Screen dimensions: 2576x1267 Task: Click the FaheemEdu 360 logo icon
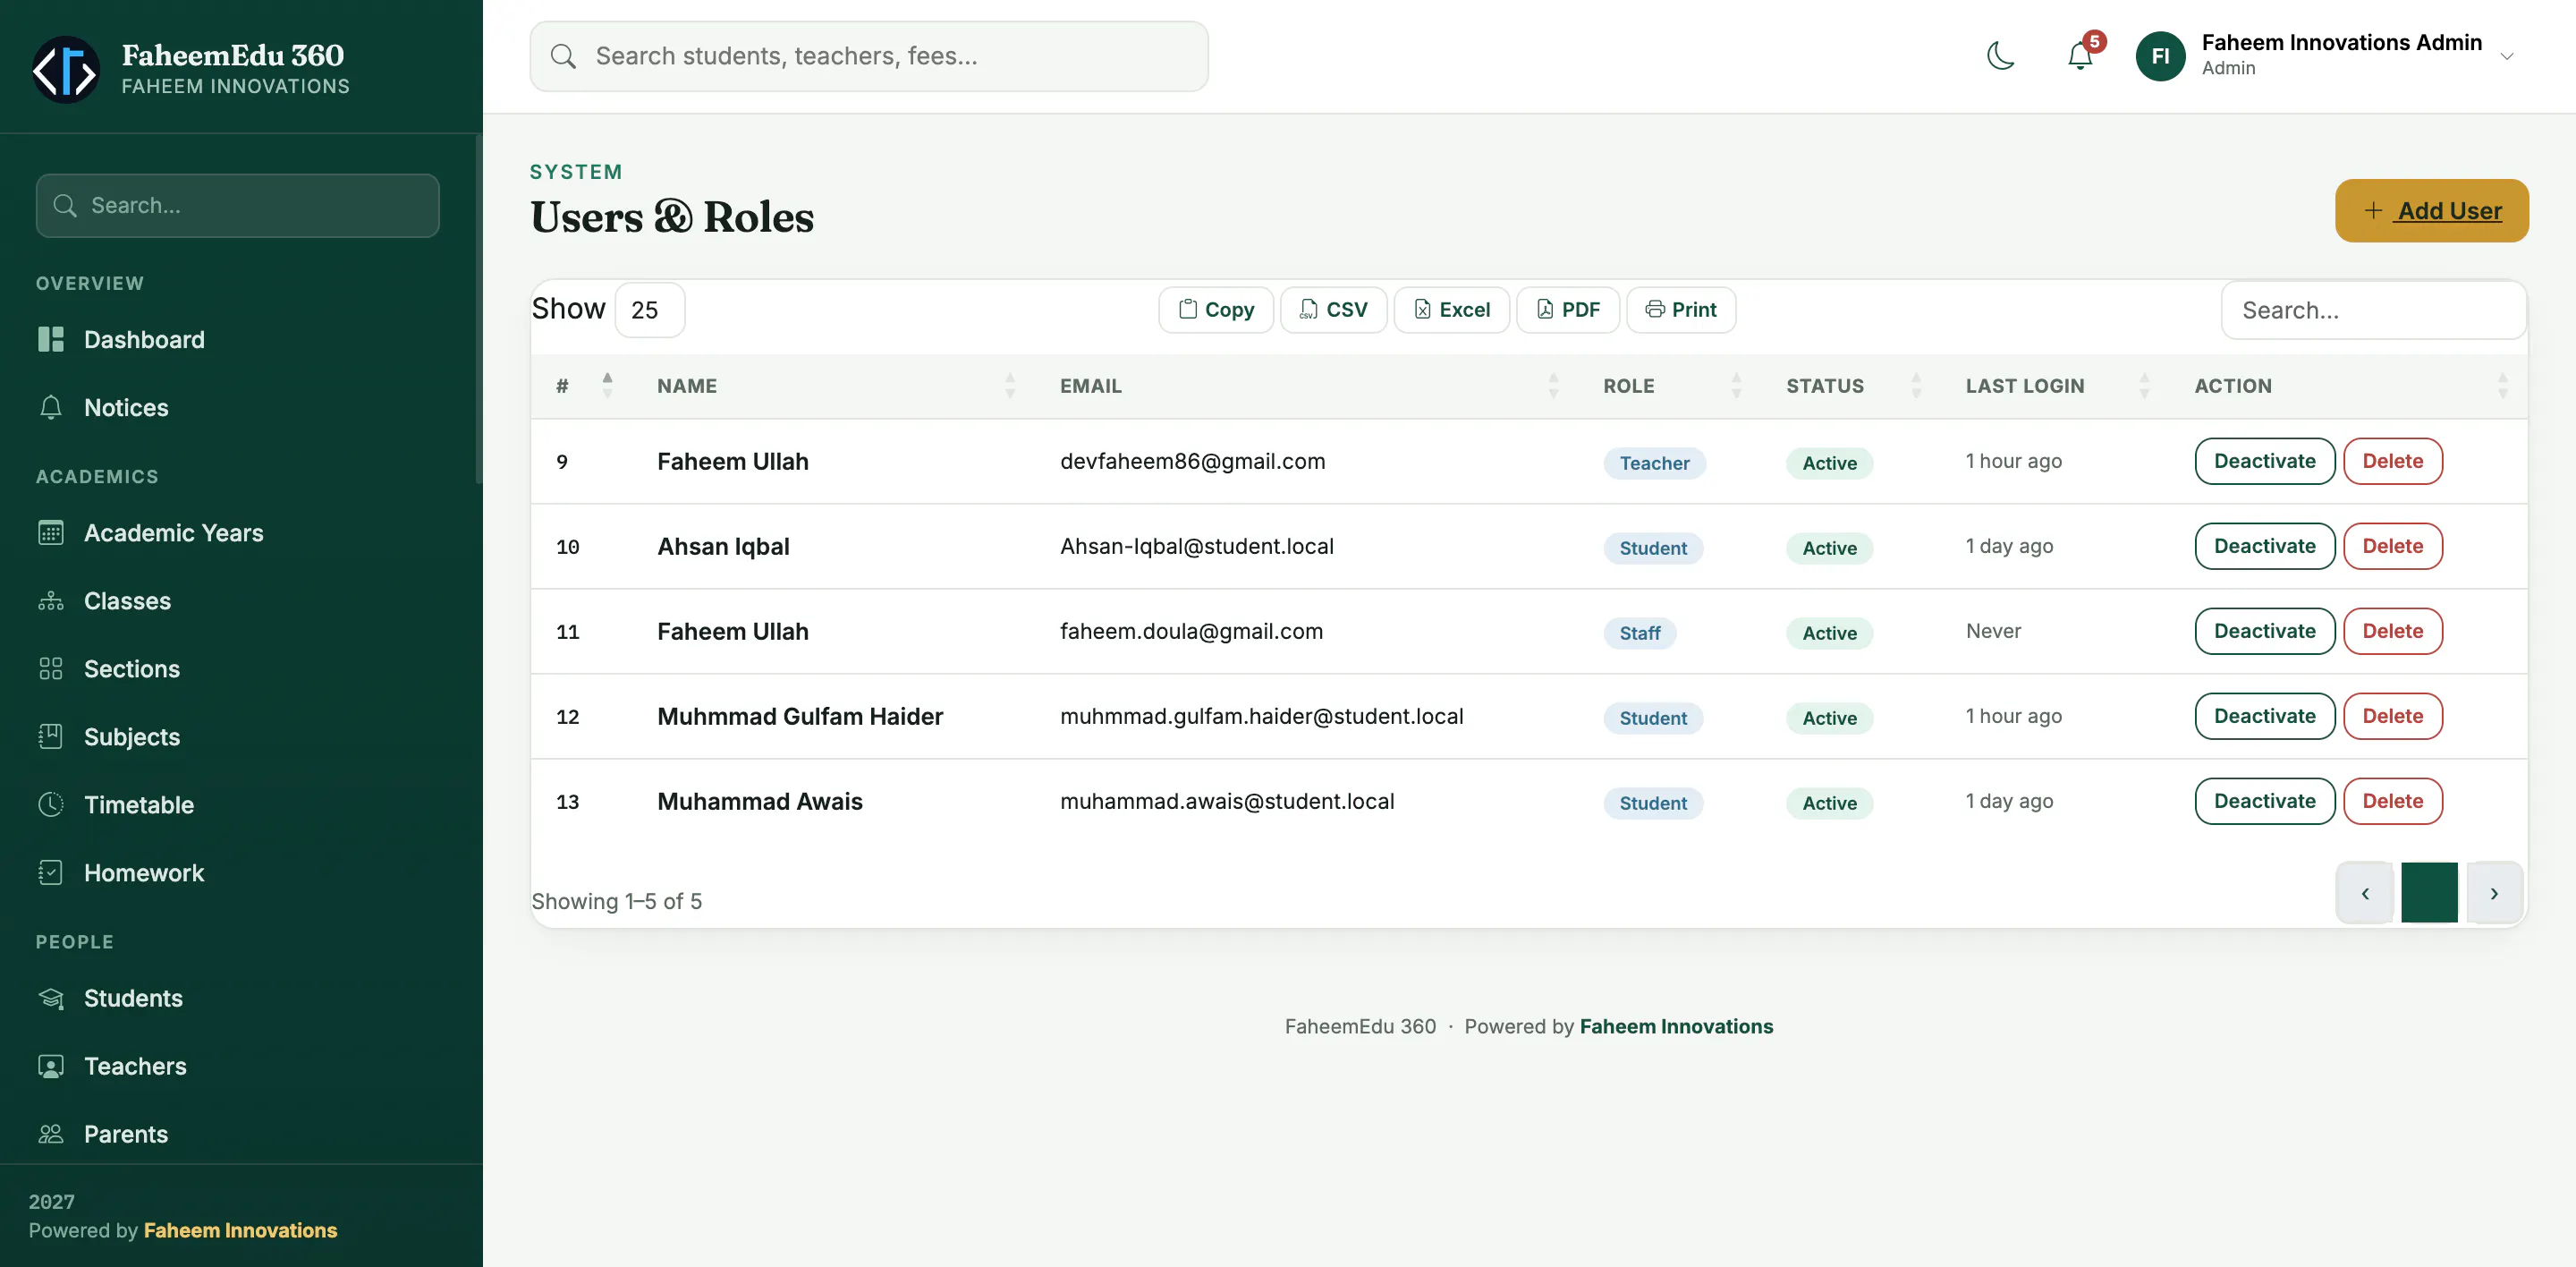(x=66, y=70)
